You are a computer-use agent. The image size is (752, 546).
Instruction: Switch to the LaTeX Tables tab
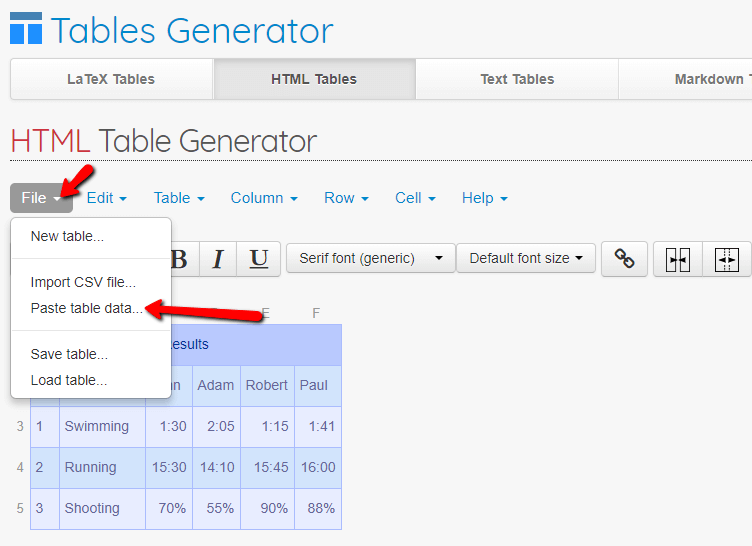(x=111, y=79)
